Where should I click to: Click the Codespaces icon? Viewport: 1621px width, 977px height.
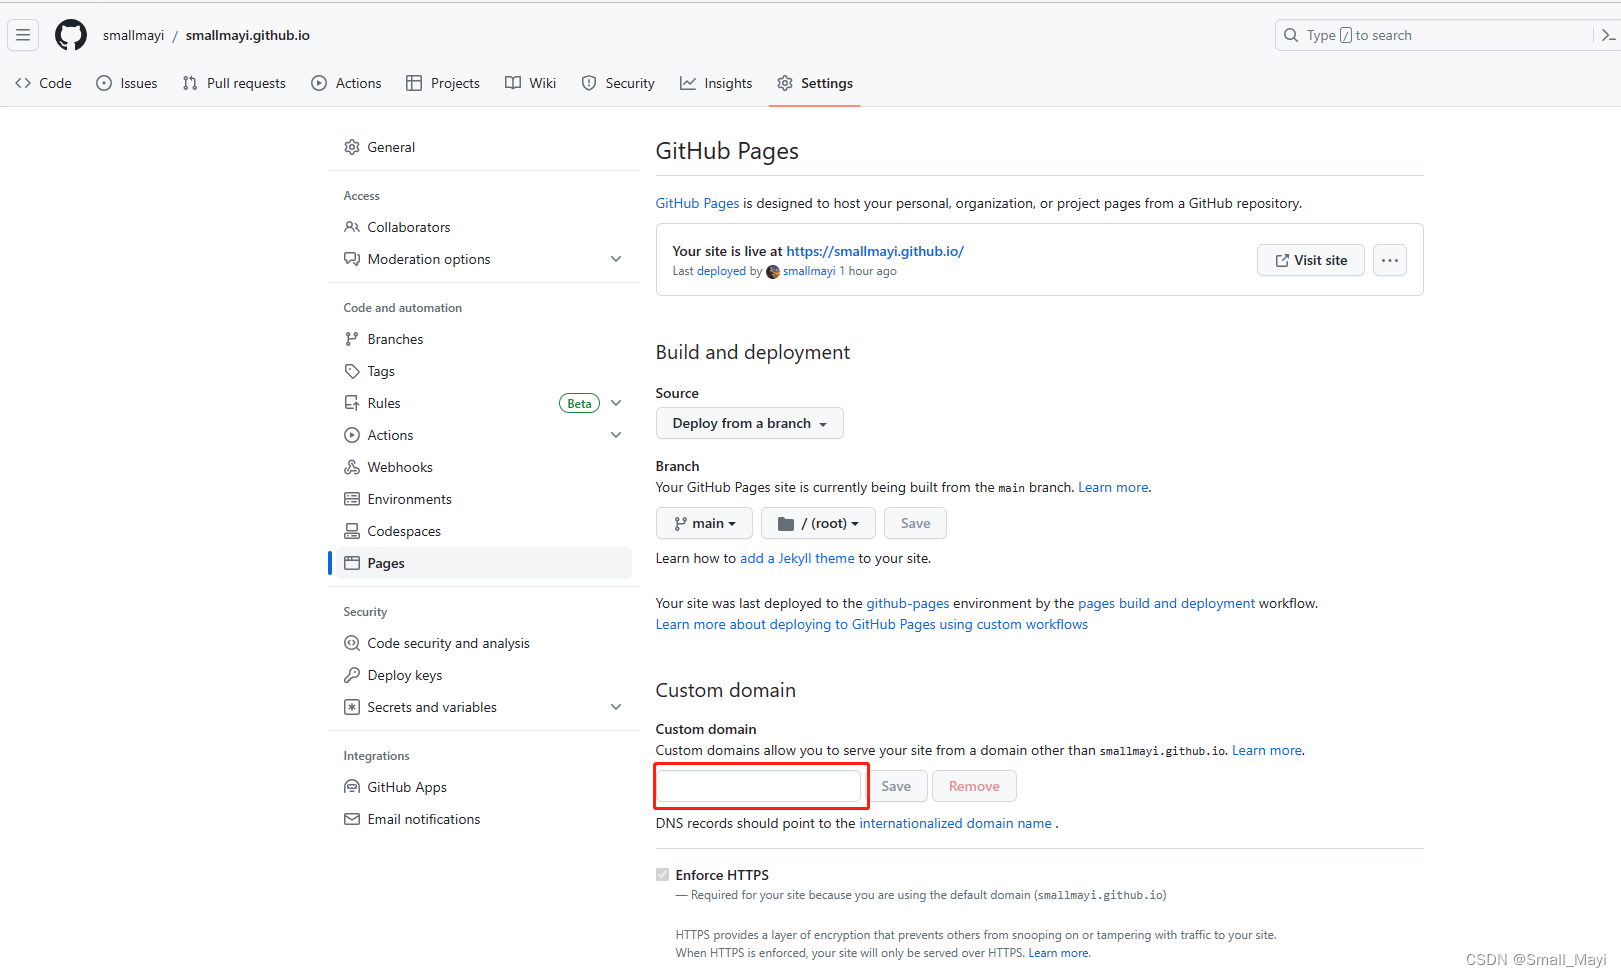coord(352,531)
